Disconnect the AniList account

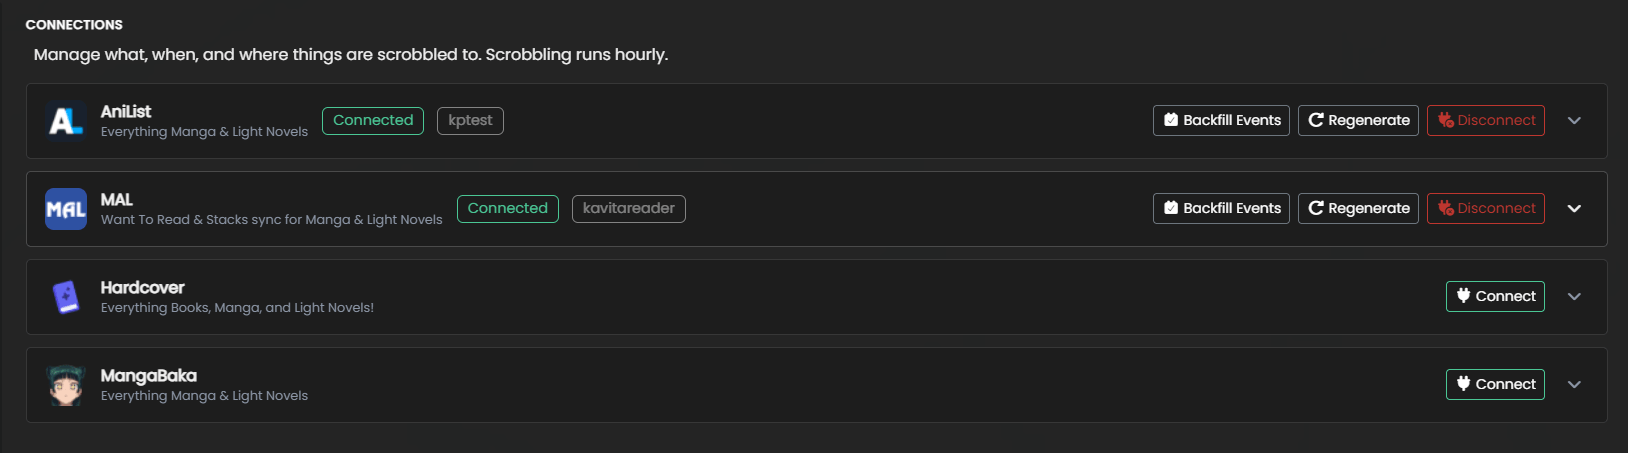[1486, 120]
